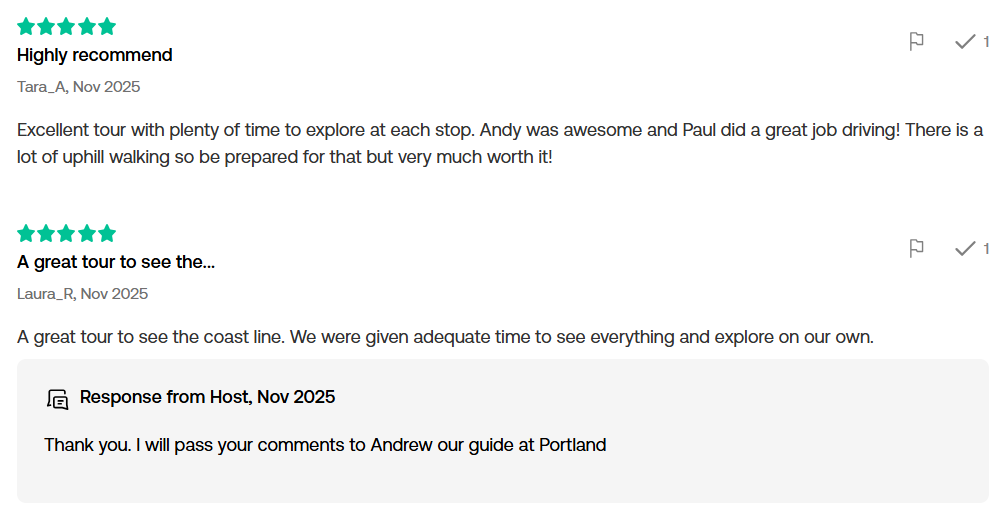The height and width of the screenshot is (515, 1002).
Task: Click third star of Tara_A's rating
Action: tap(67, 27)
